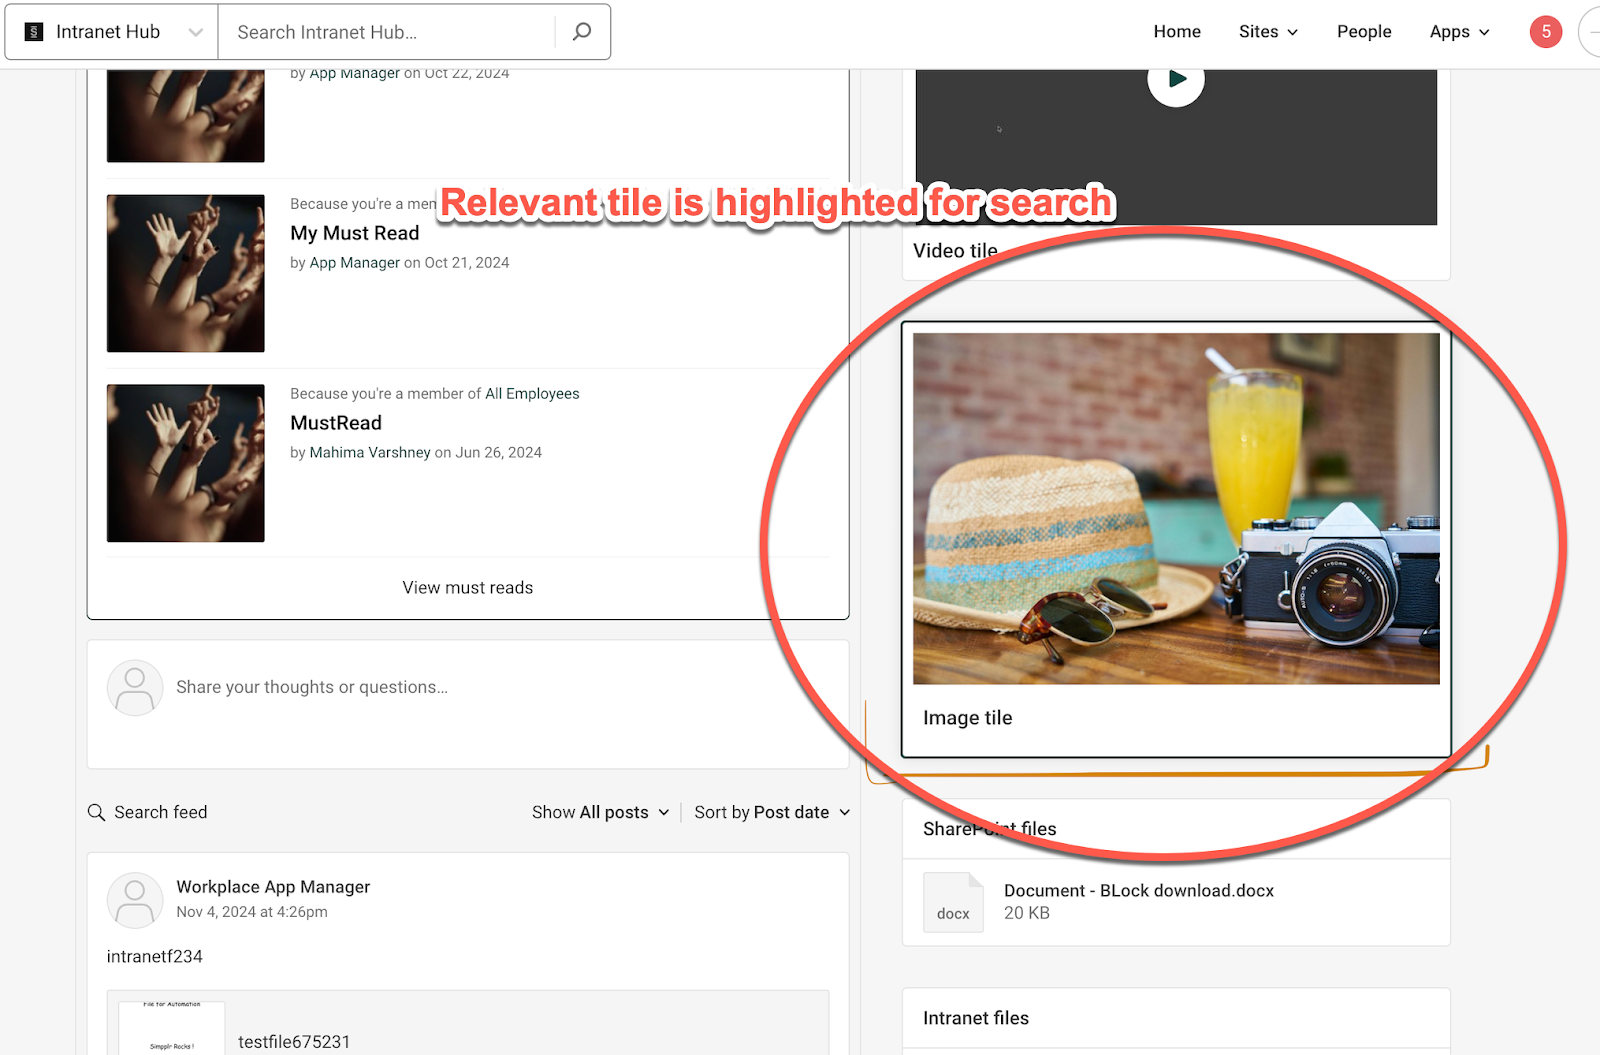The width and height of the screenshot is (1600, 1055).
Task: Click Workplace App Manager avatar icon
Action: 135,900
